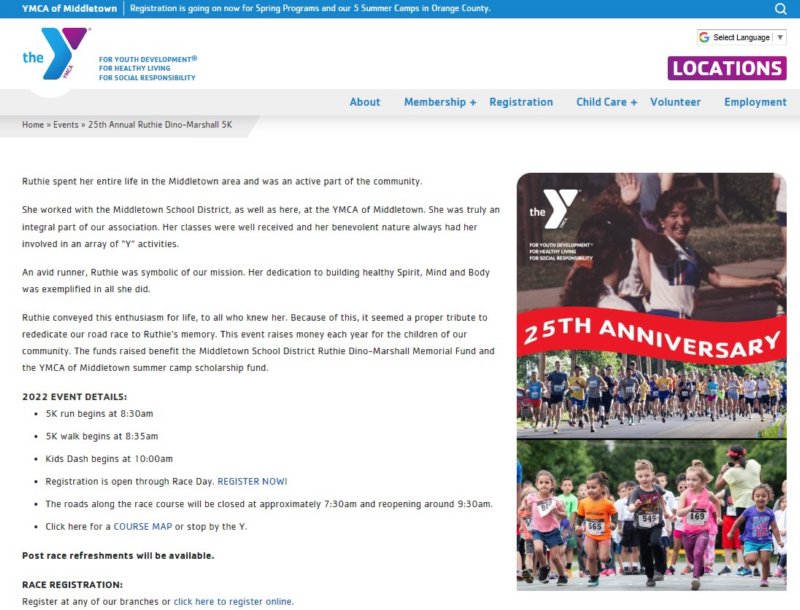The height and width of the screenshot is (610, 800).
Task: Open the 25th Anniversary flyer image
Action: point(652,382)
